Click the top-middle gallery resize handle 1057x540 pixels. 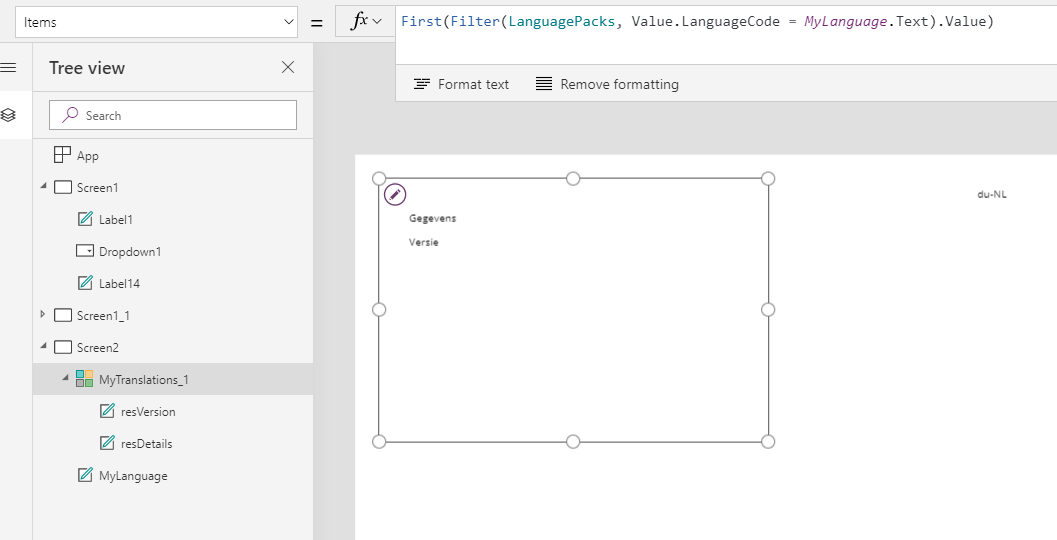(x=573, y=178)
